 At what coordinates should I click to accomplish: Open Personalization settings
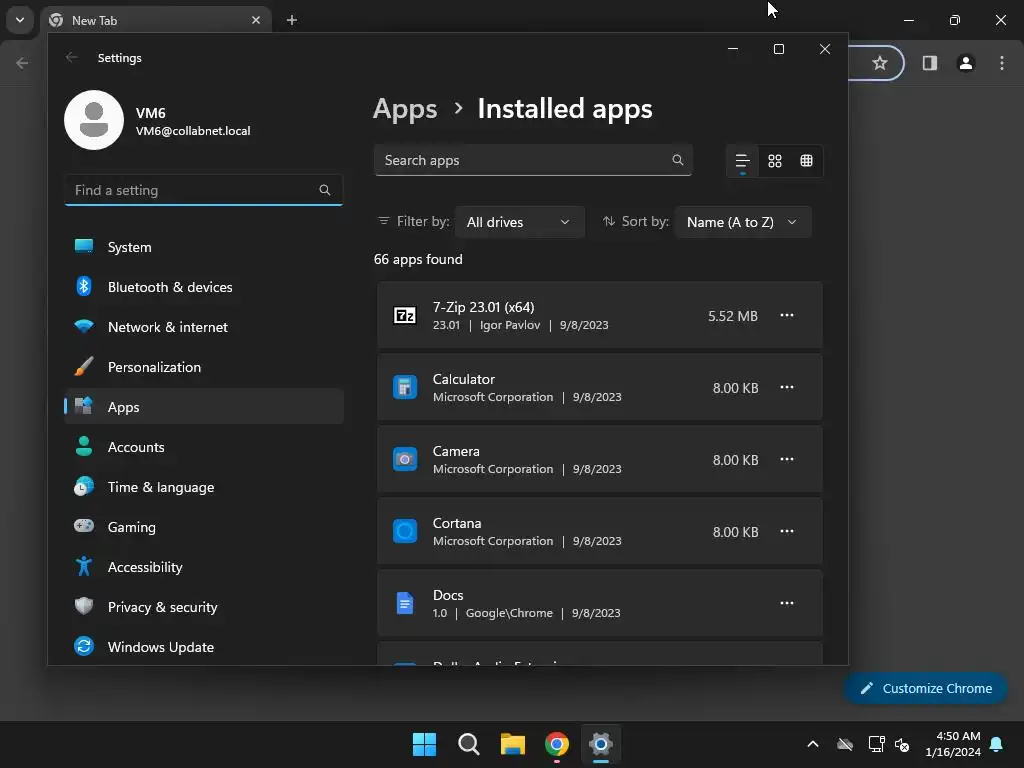(x=204, y=367)
